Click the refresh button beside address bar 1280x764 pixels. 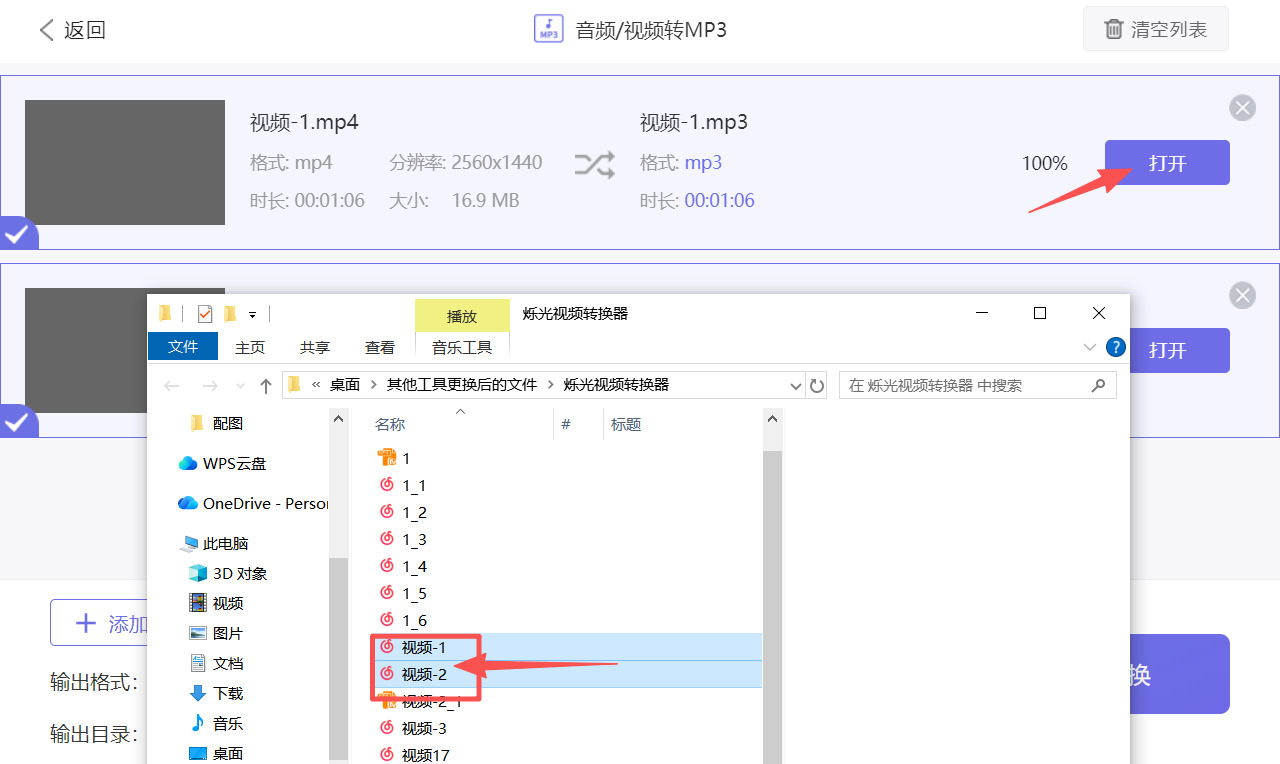pyautogui.click(x=817, y=386)
